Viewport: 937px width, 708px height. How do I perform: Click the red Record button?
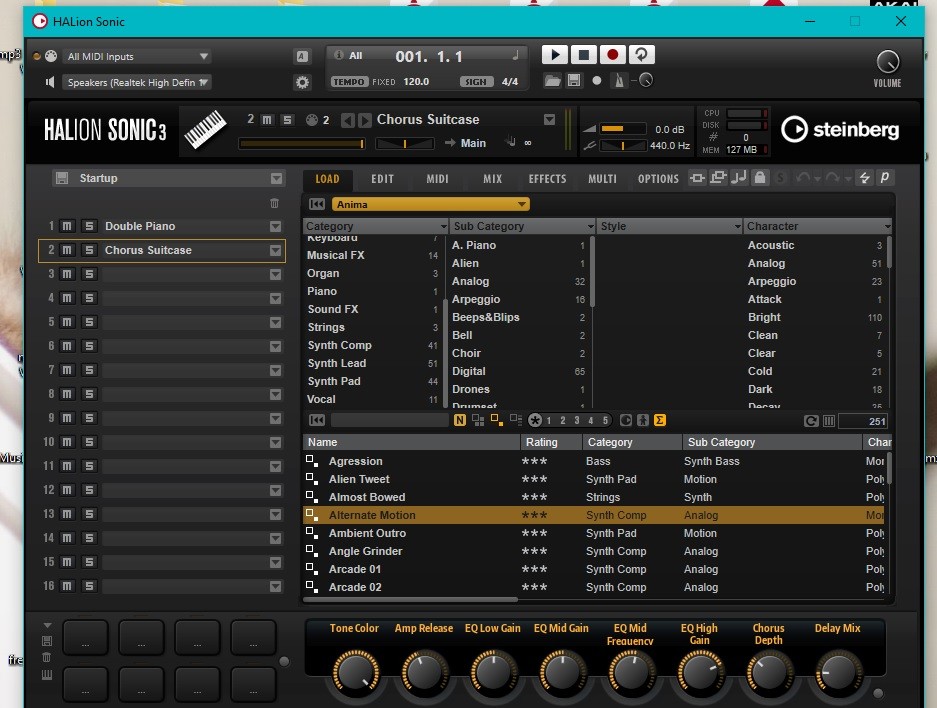tap(612, 55)
